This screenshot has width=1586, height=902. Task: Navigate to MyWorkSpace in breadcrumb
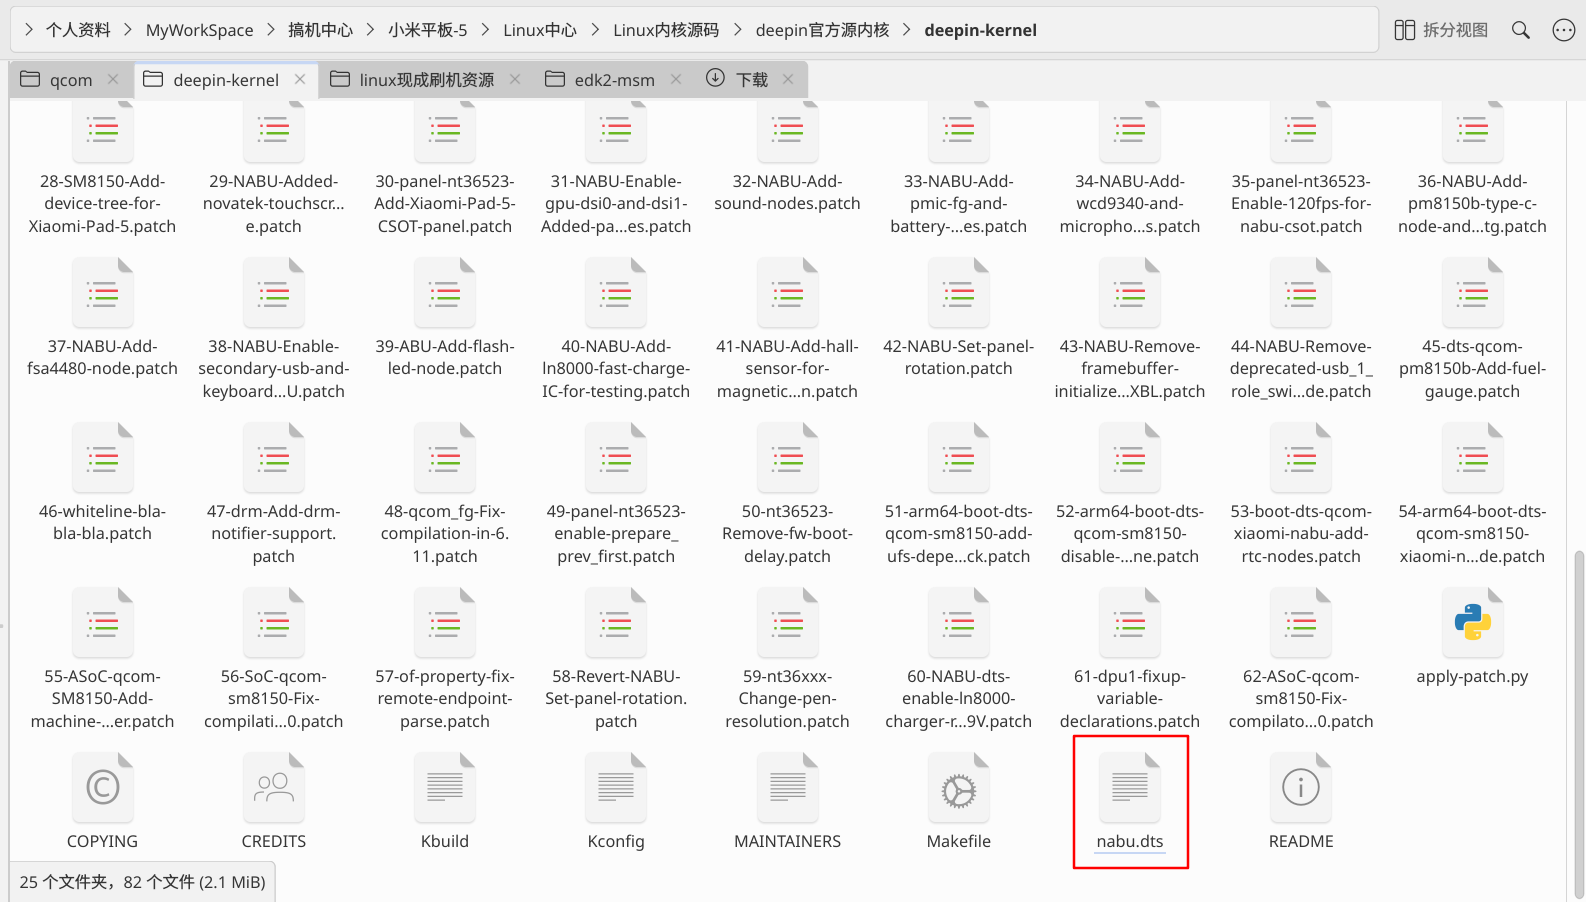[x=200, y=30]
